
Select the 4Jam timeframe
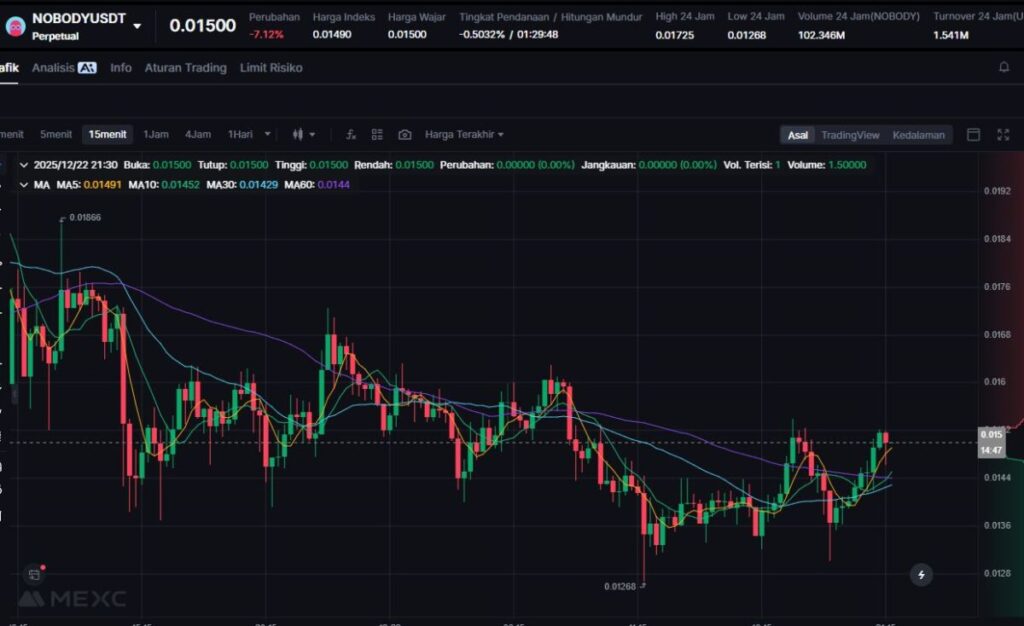click(197, 134)
